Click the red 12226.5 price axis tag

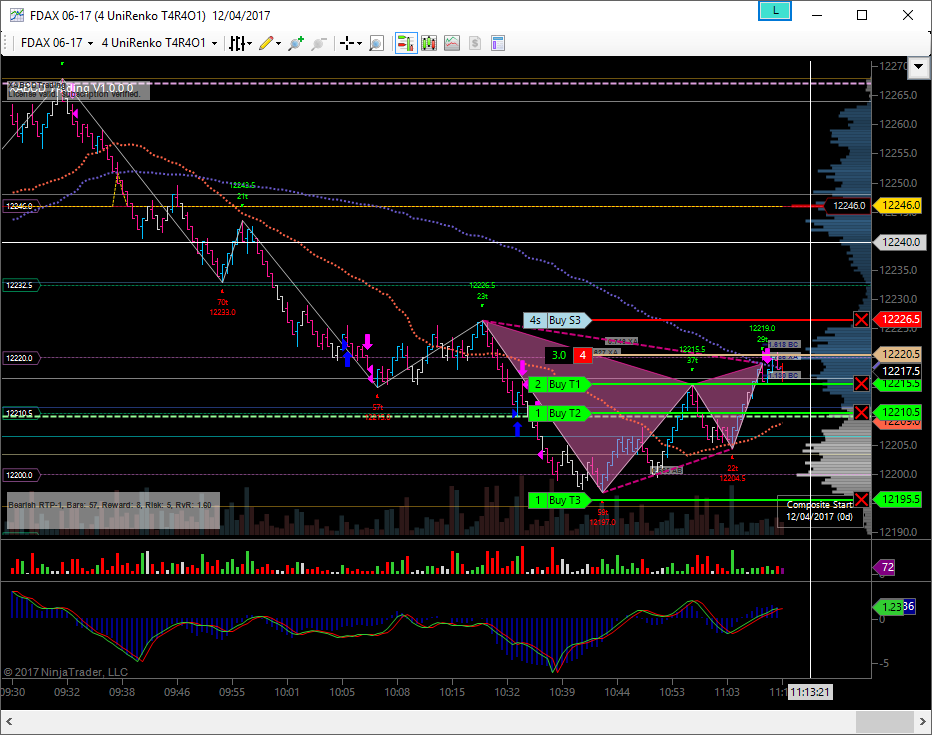point(900,319)
